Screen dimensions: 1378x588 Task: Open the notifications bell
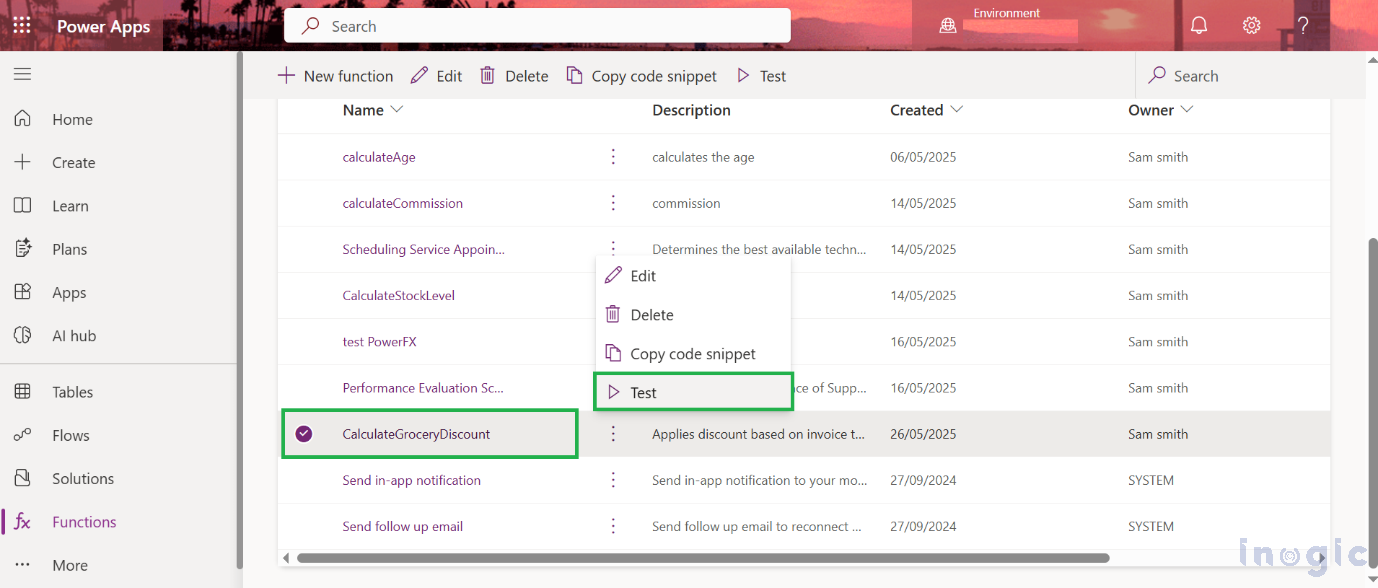[1198, 26]
